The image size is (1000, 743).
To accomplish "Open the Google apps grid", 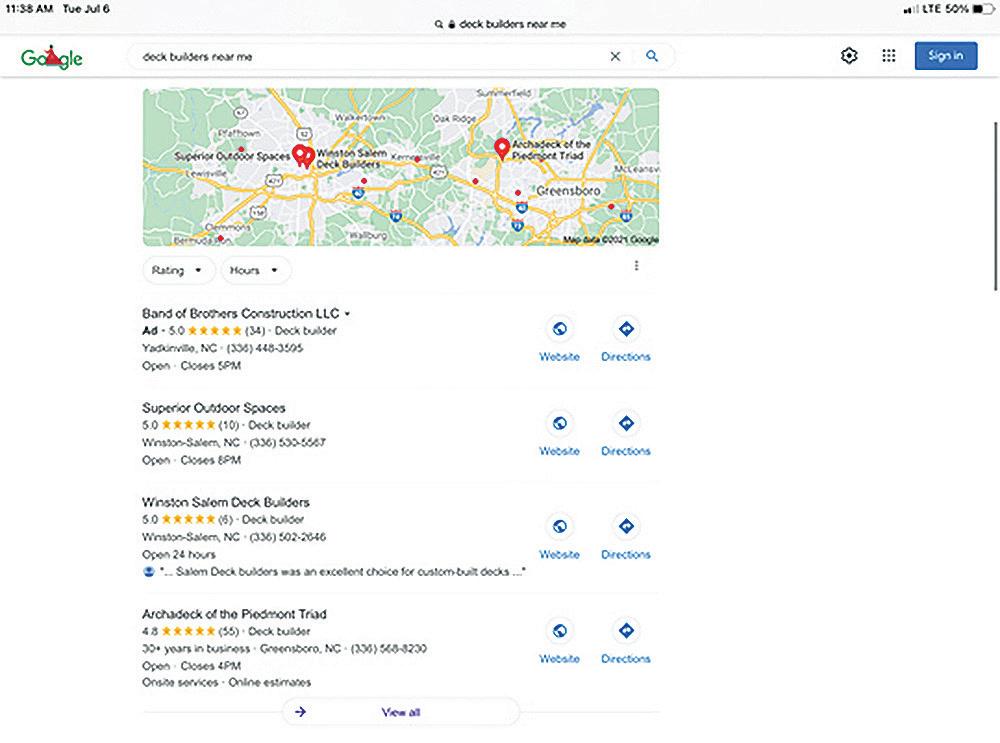I will pyautogui.click(x=888, y=55).
